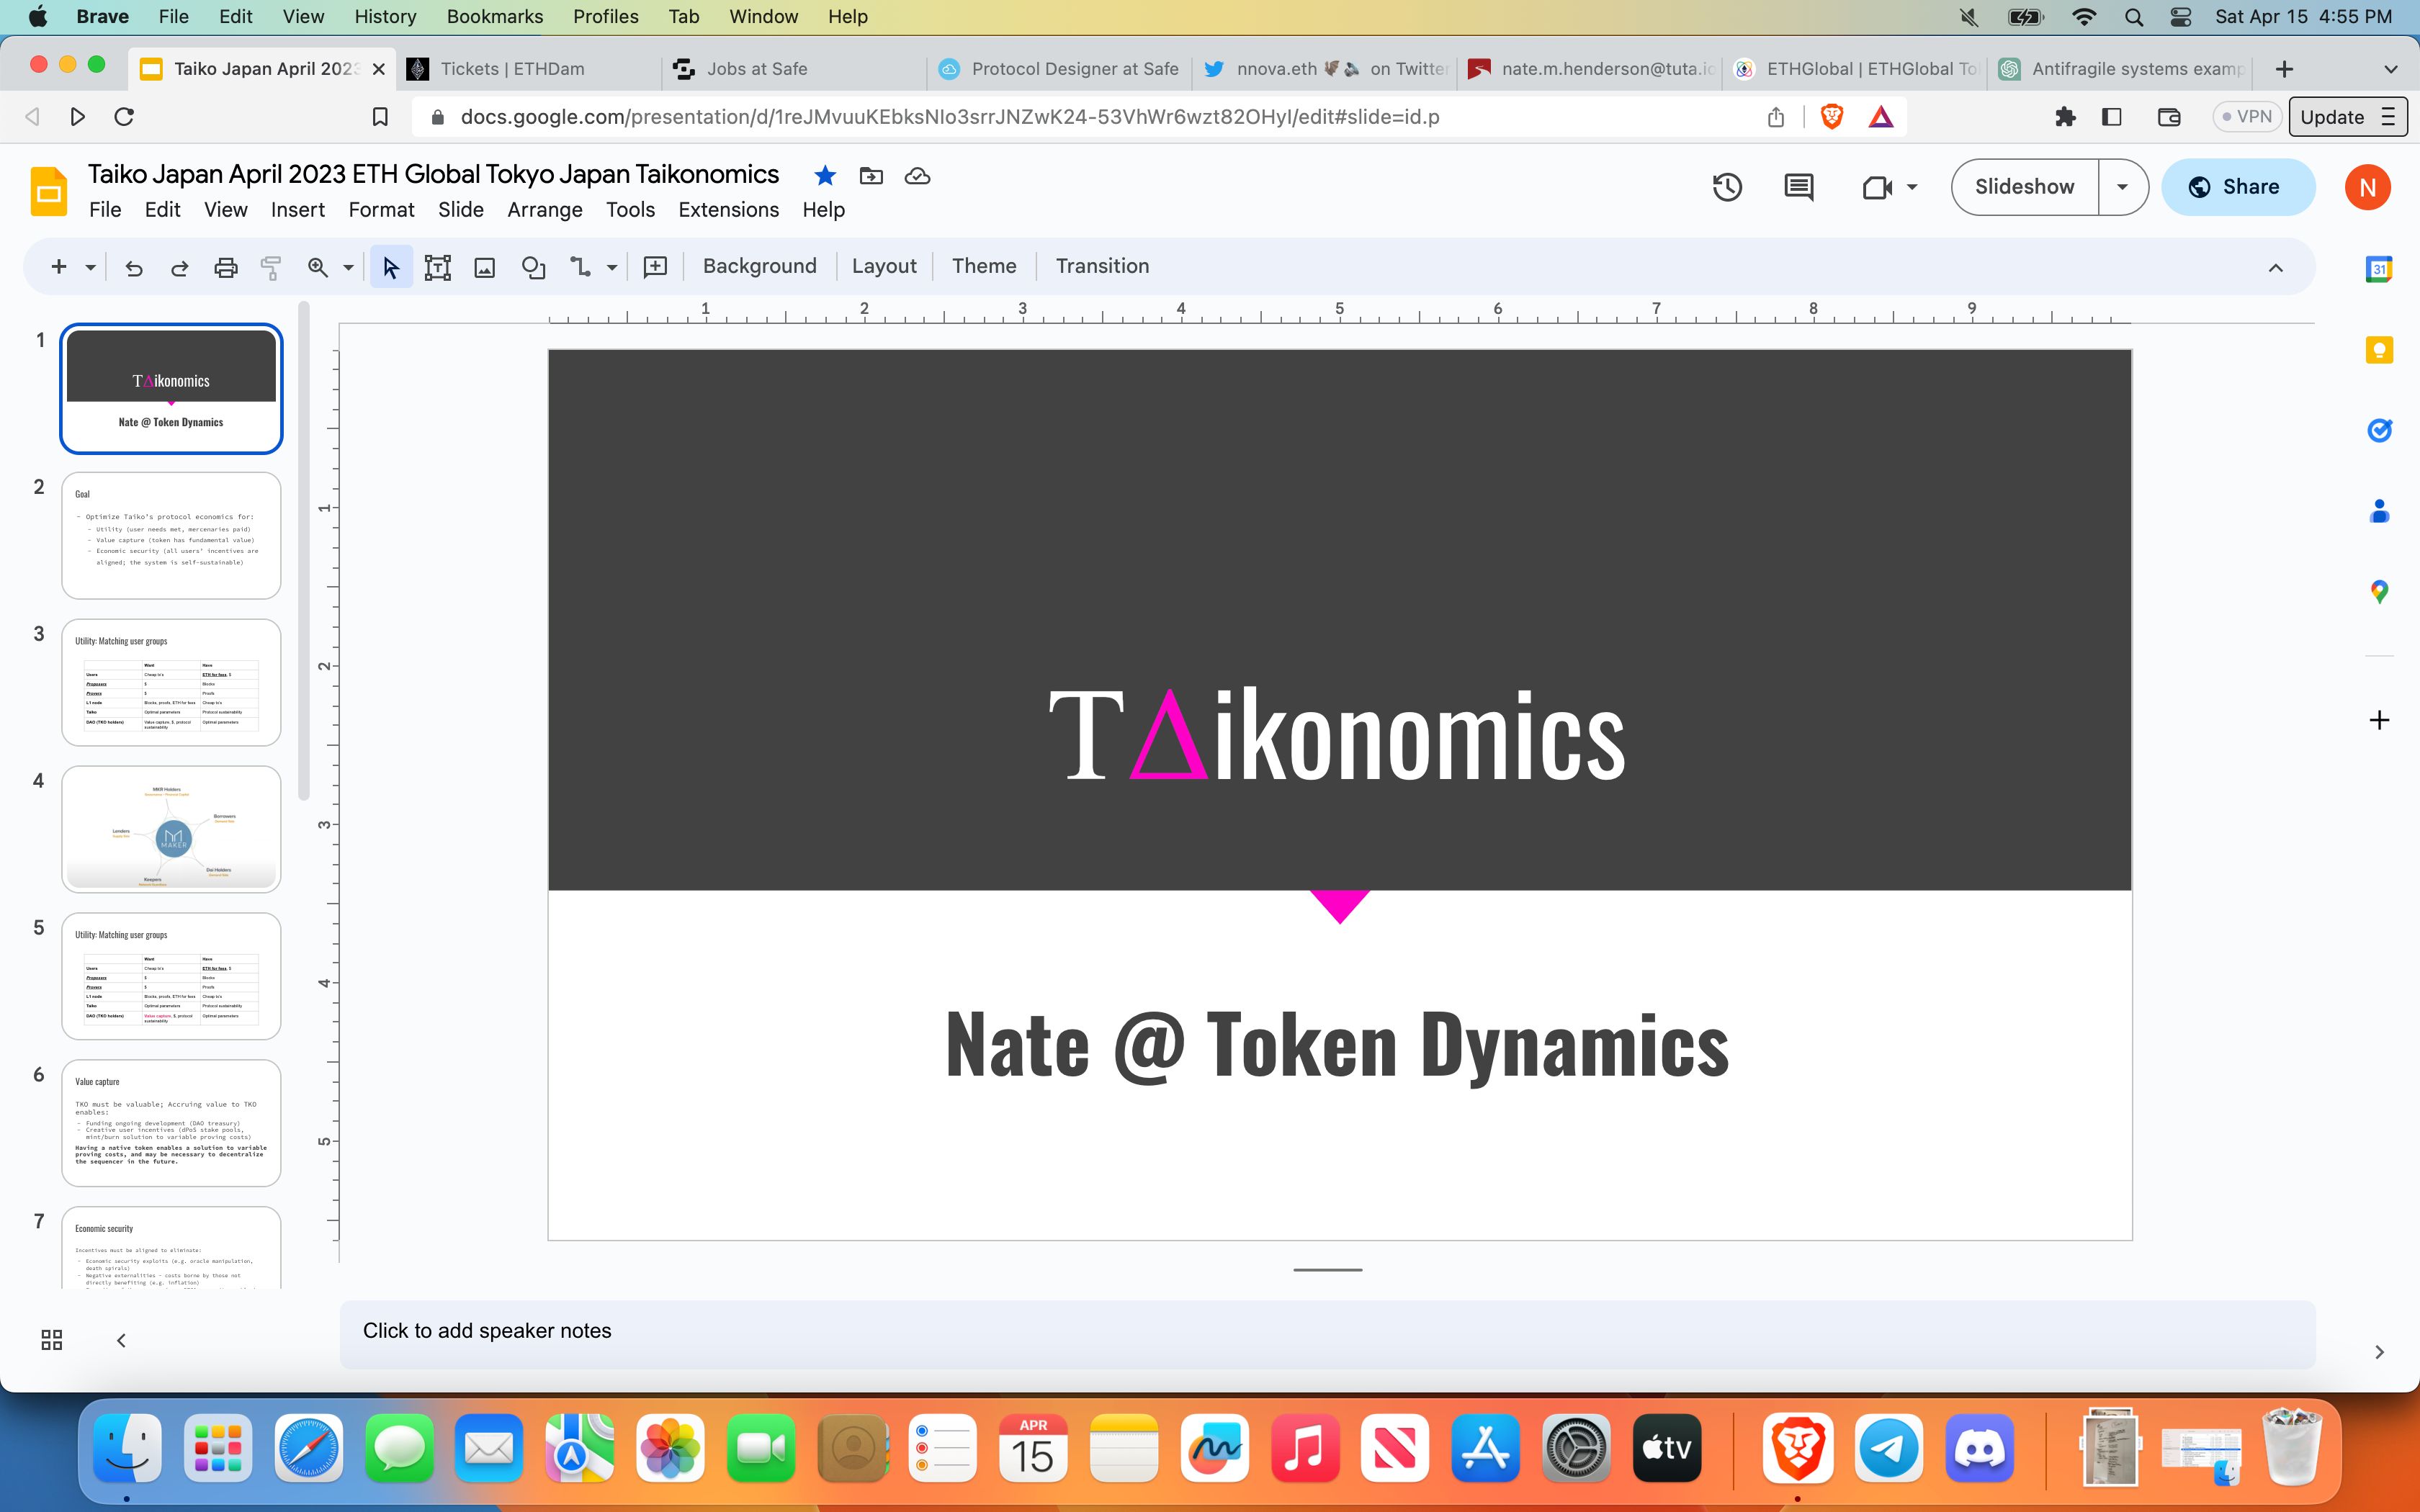
Task: Expand the new slide layout dropdown arrow
Action: (x=90, y=267)
